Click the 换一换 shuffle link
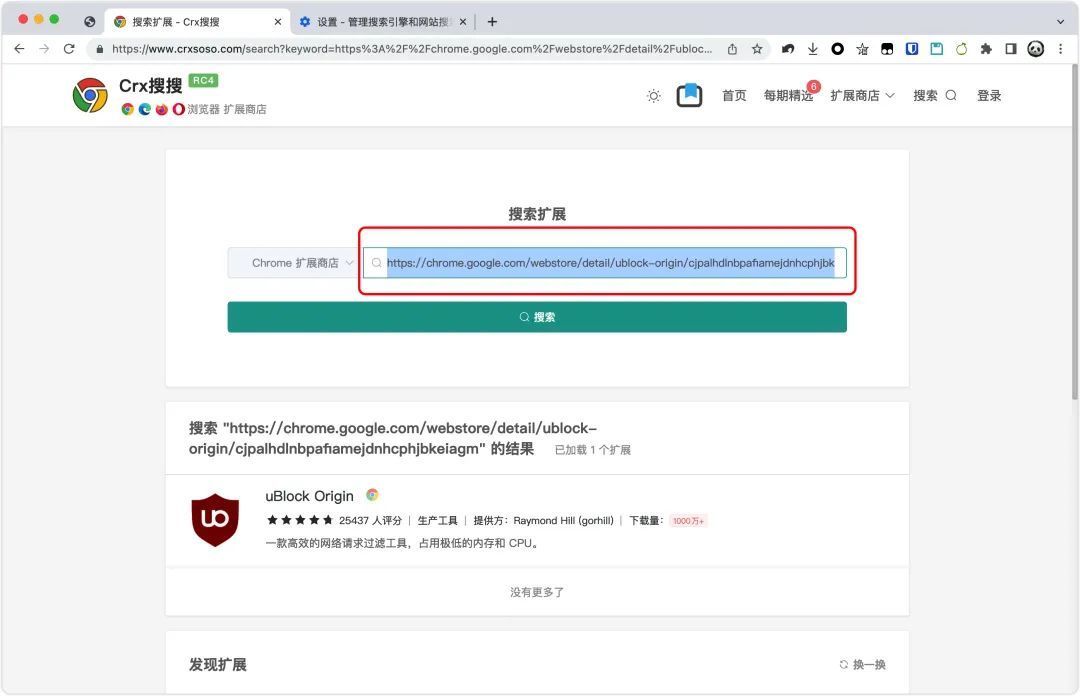Image resolution: width=1080 pixels, height=696 pixels. coord(869,664)
